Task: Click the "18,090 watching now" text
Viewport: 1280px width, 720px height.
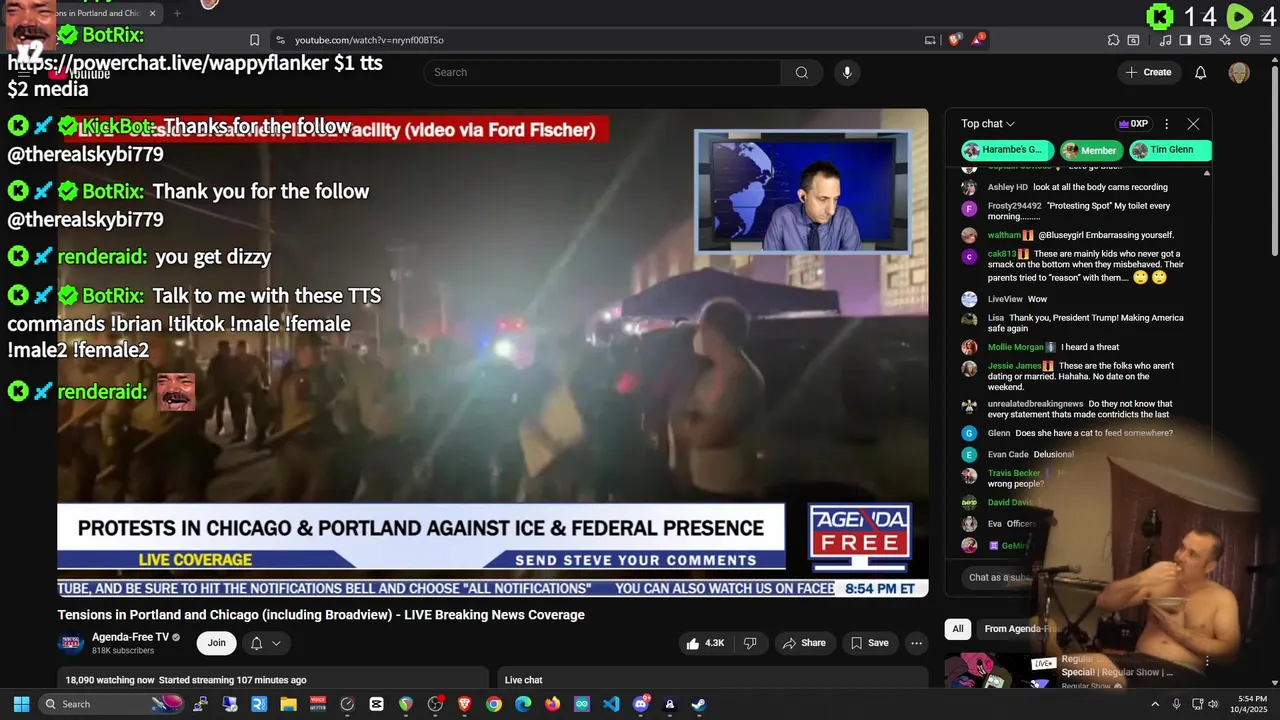Action: (x=110, y=680)
